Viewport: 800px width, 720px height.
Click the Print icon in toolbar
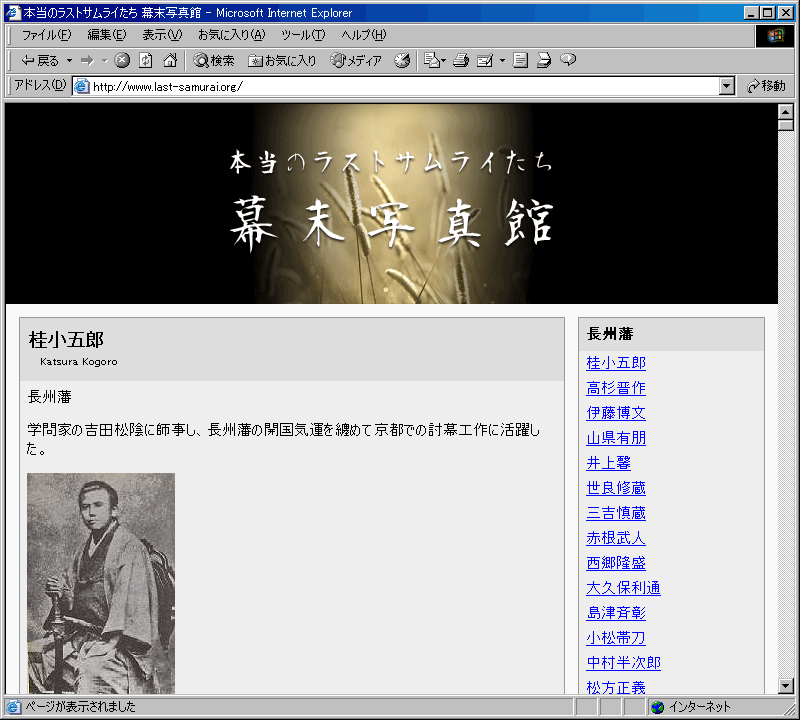coord(461,61)
